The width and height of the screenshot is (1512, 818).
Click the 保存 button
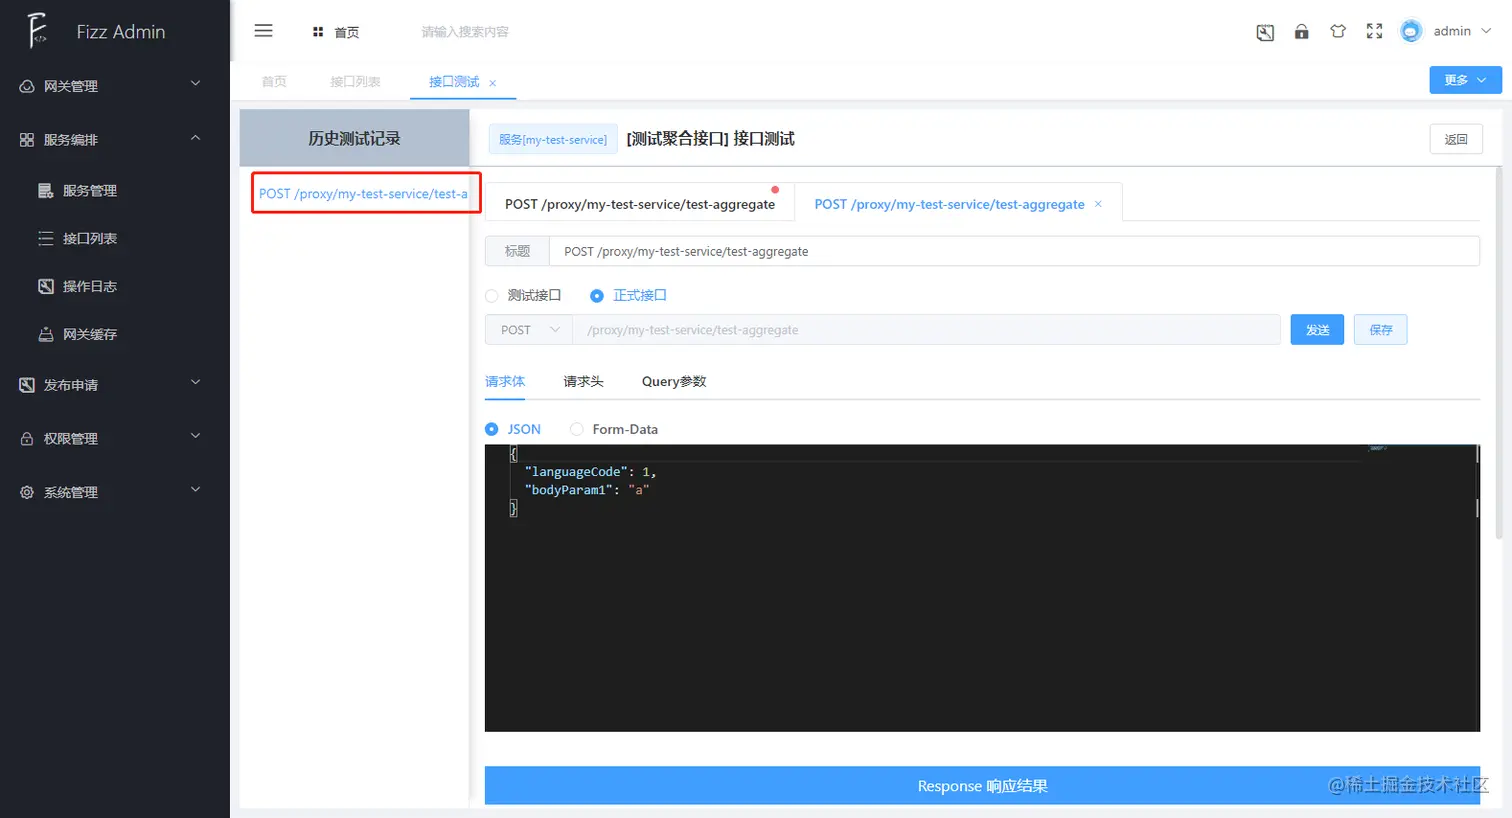coord(1381,330)
